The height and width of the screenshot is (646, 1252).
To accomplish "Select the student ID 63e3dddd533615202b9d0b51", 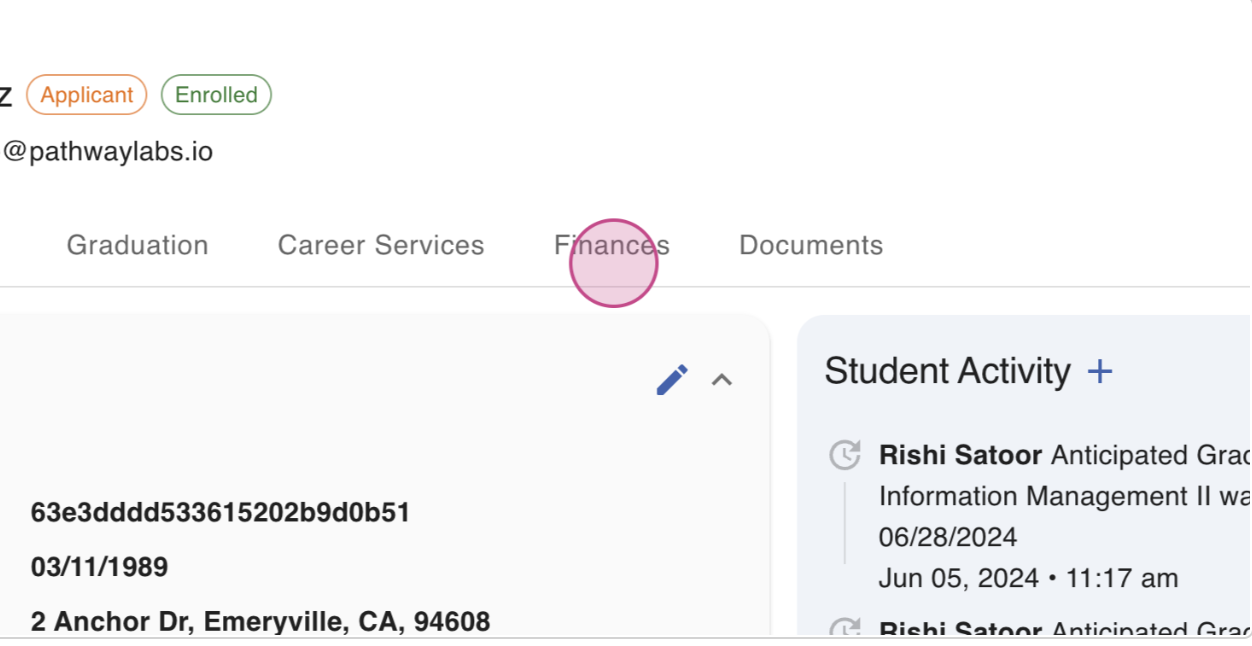I will pyautogui.click(x=221, y=513).
